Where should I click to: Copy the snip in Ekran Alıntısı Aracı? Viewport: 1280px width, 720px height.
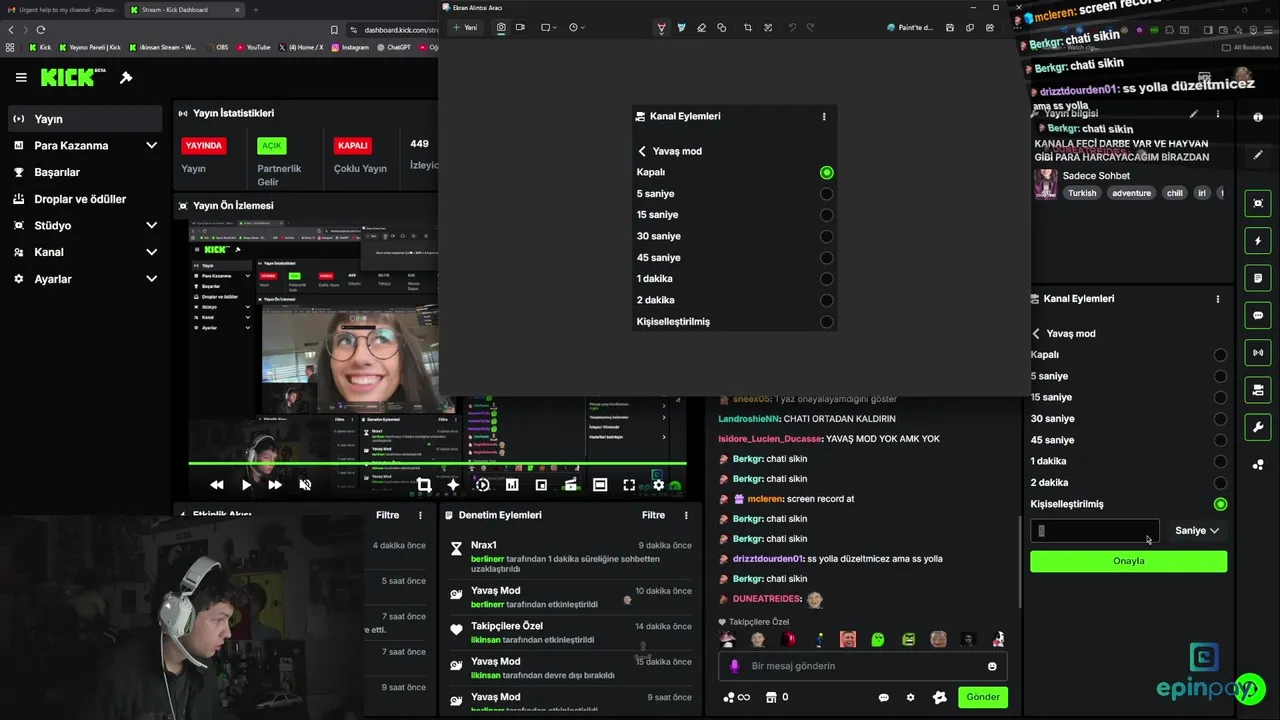pos(970,28)
